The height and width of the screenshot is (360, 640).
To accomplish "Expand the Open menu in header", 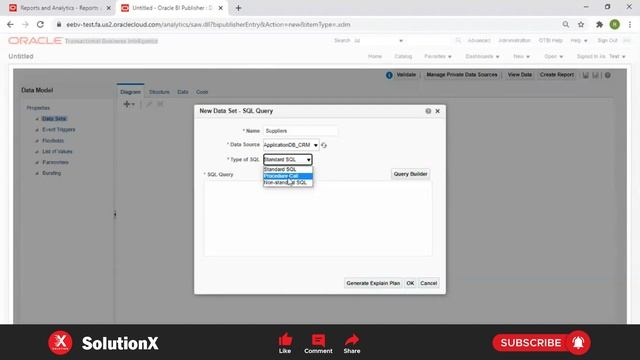I will [x=553, y=56].
